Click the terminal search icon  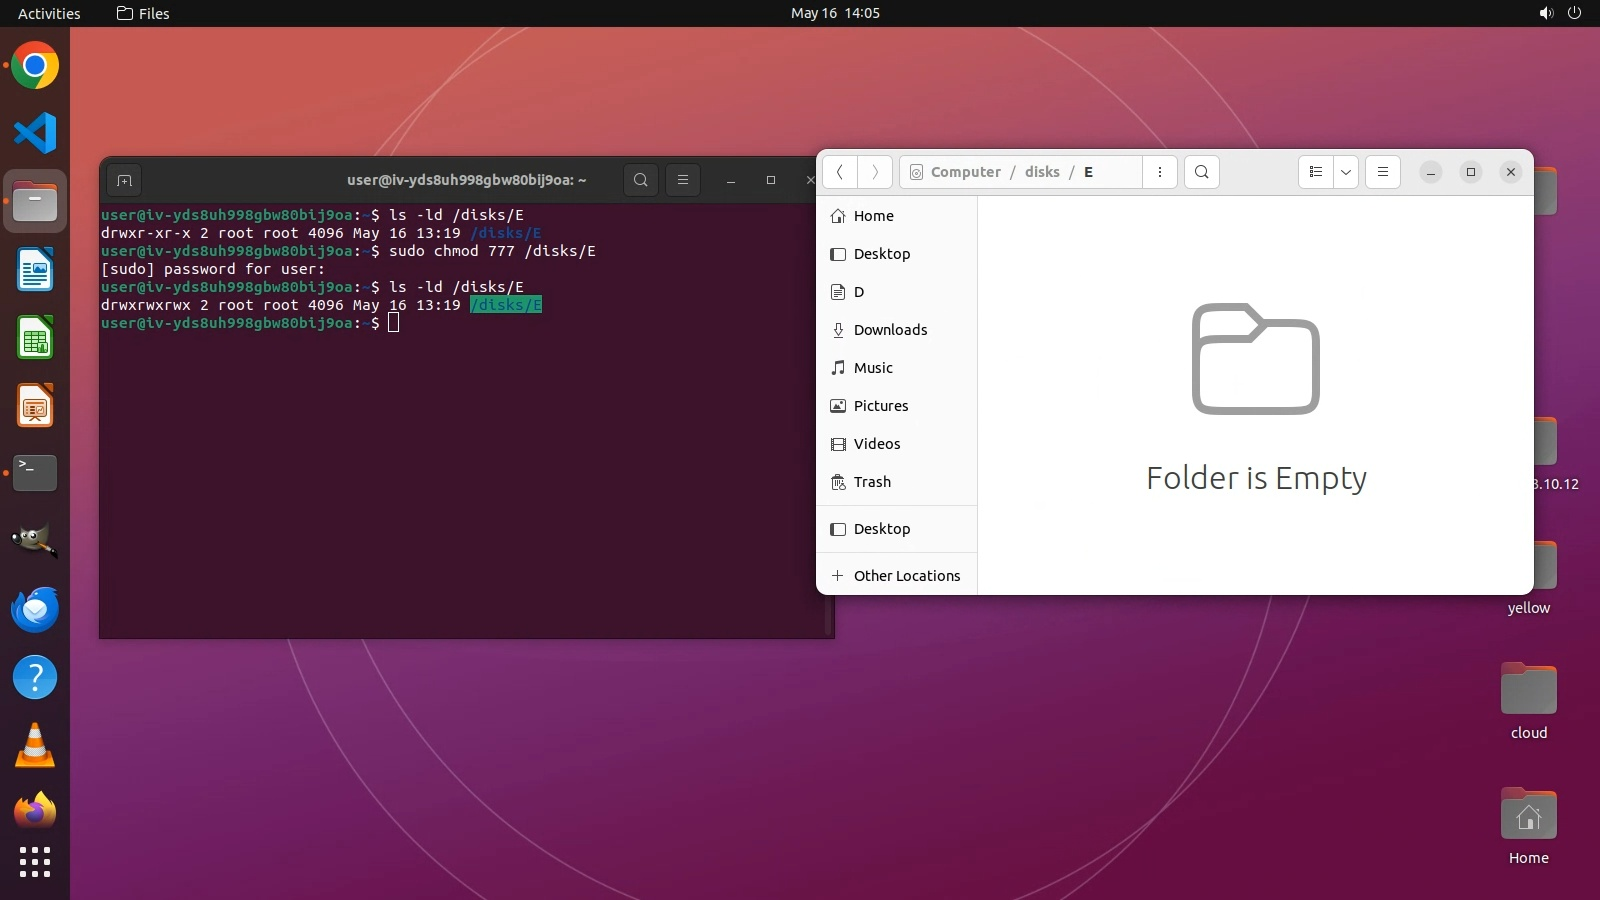click(x=641, y=180)
